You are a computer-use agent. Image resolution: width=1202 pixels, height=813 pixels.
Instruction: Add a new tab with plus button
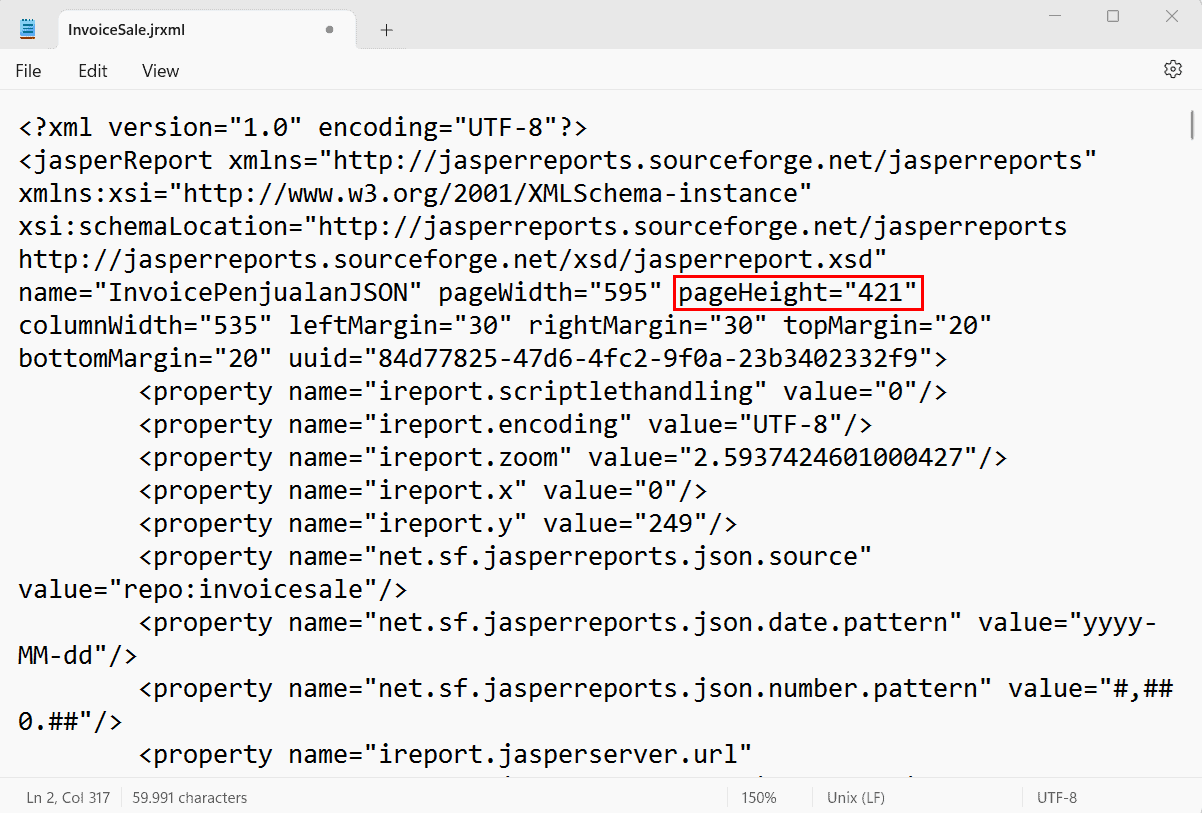click(387, 30)
